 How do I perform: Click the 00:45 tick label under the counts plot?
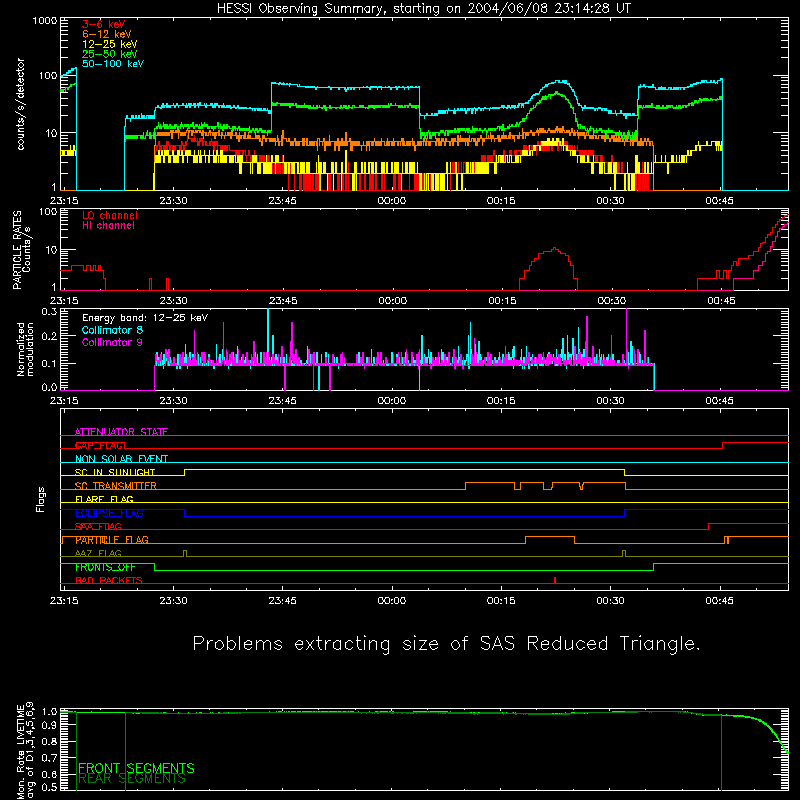(719, 201)
